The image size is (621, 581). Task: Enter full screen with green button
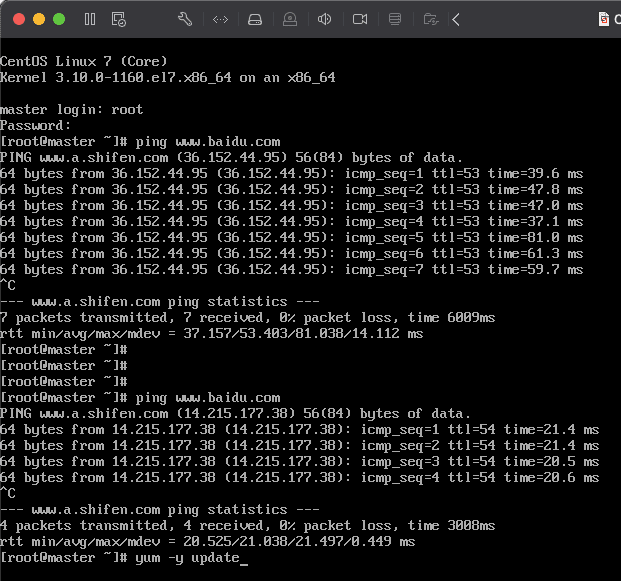59,19
